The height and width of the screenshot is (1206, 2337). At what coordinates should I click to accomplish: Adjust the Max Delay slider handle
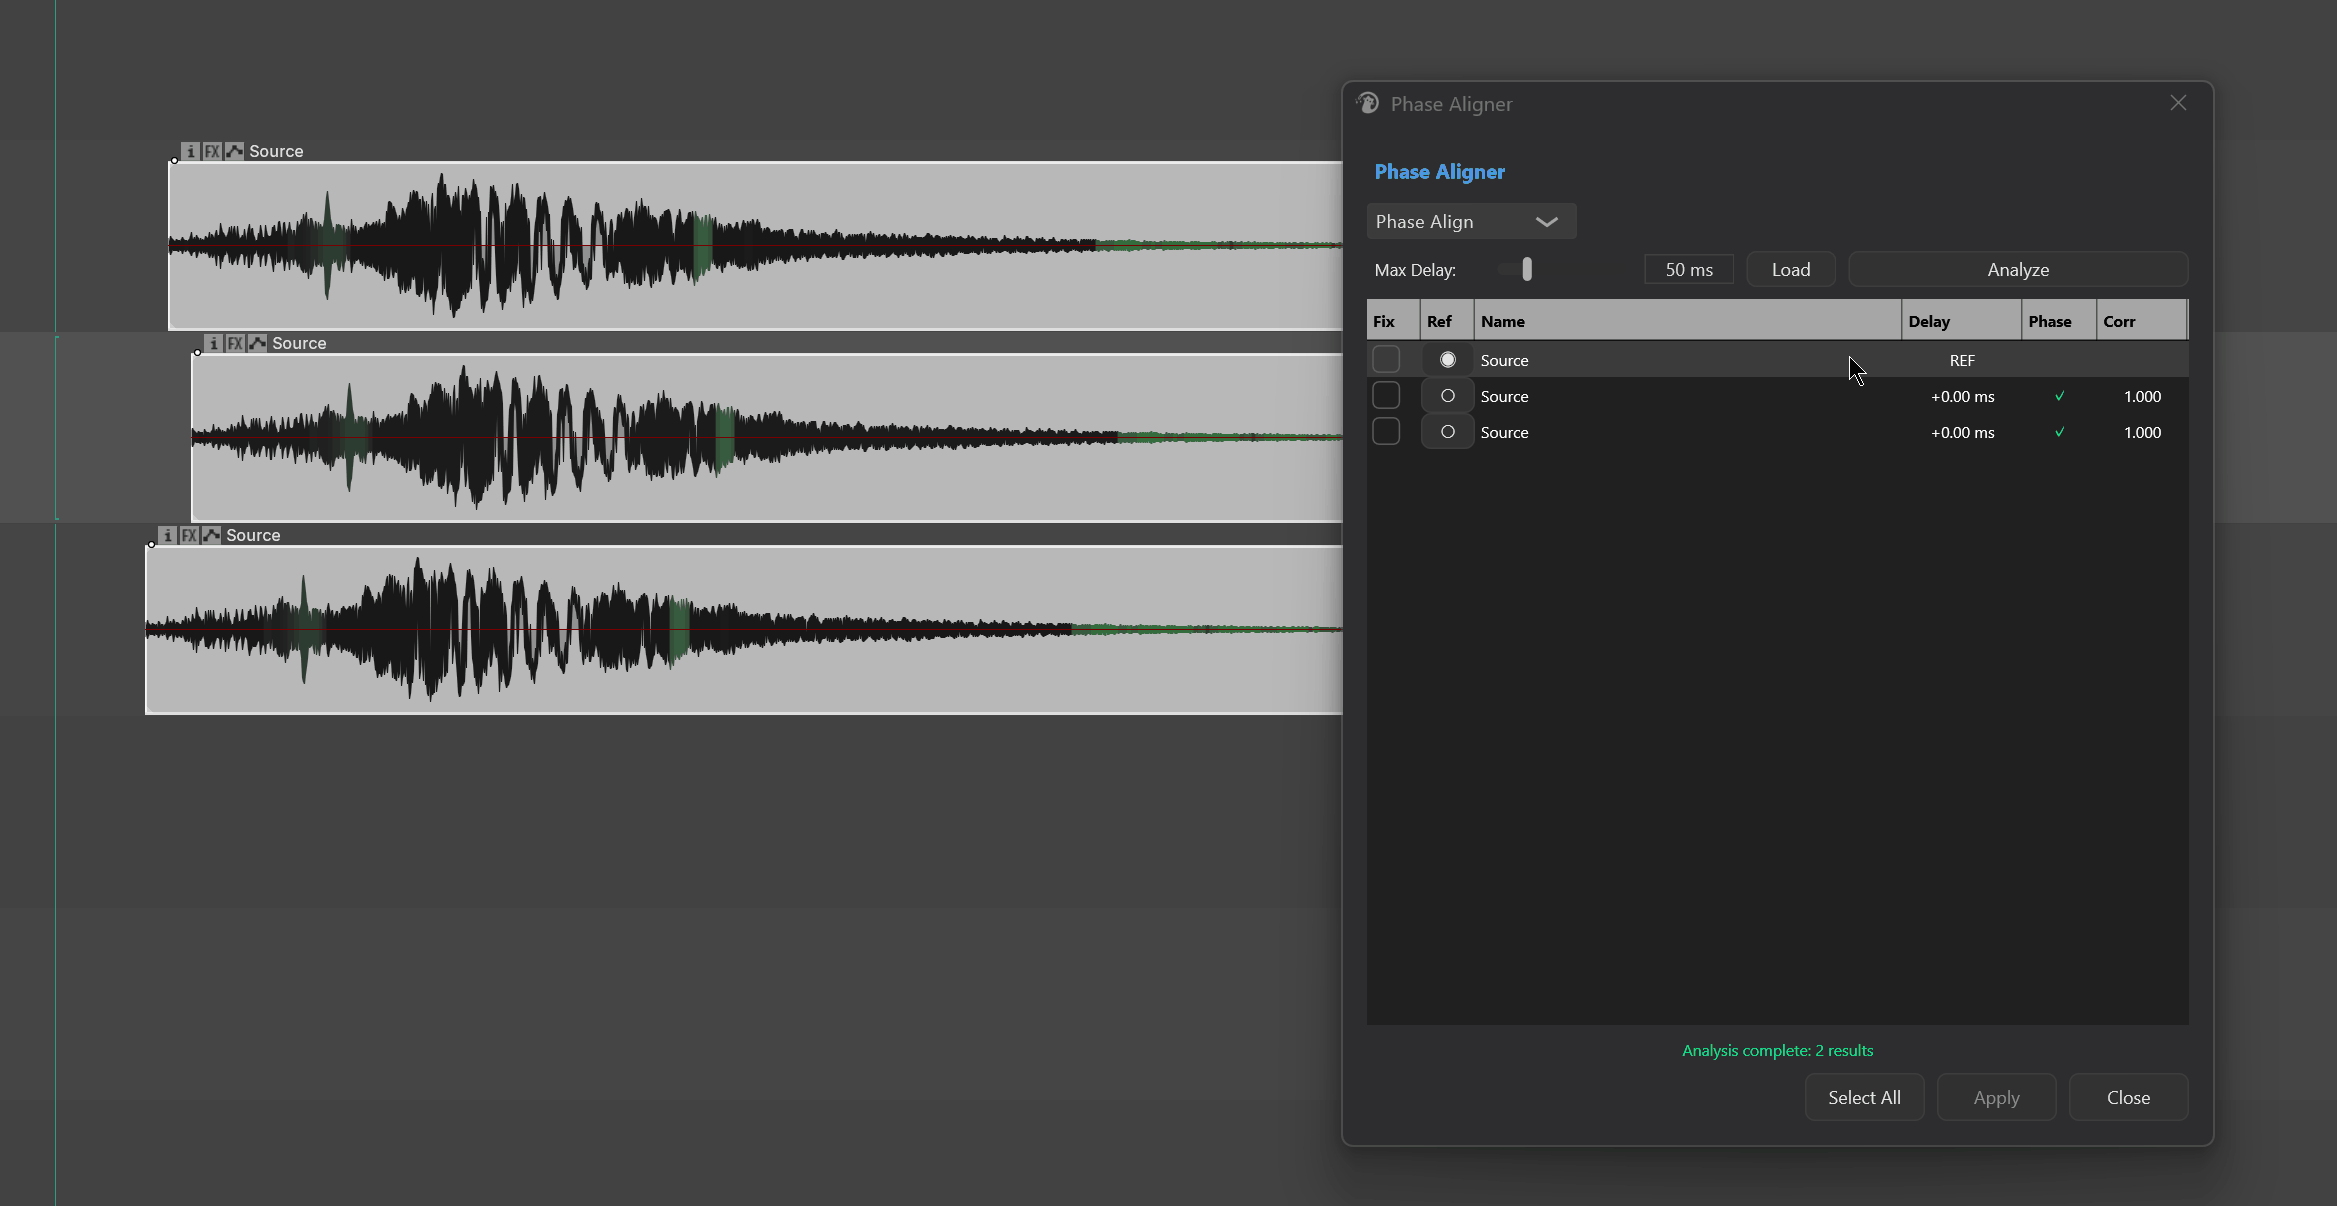pyautogui.click(x=1527, y=269)
